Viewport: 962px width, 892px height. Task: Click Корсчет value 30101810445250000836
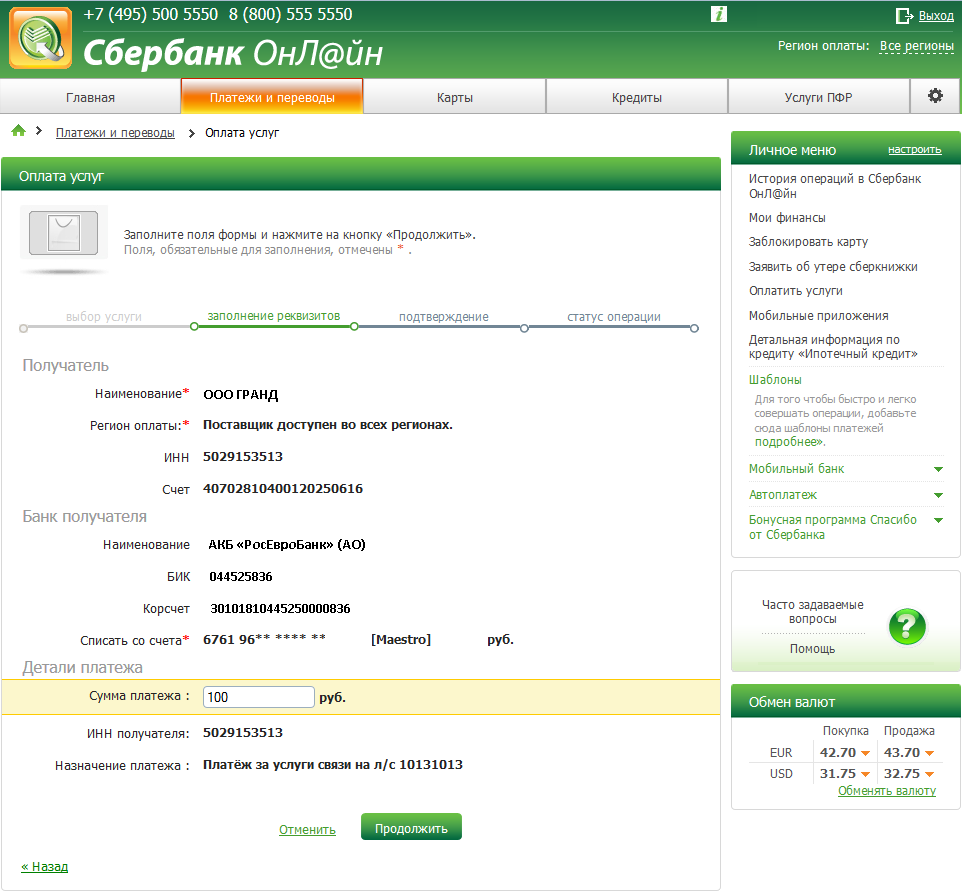(280, 609)
